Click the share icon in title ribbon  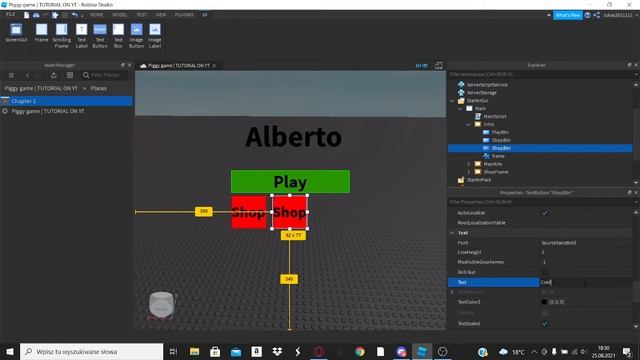click(596, 15)
